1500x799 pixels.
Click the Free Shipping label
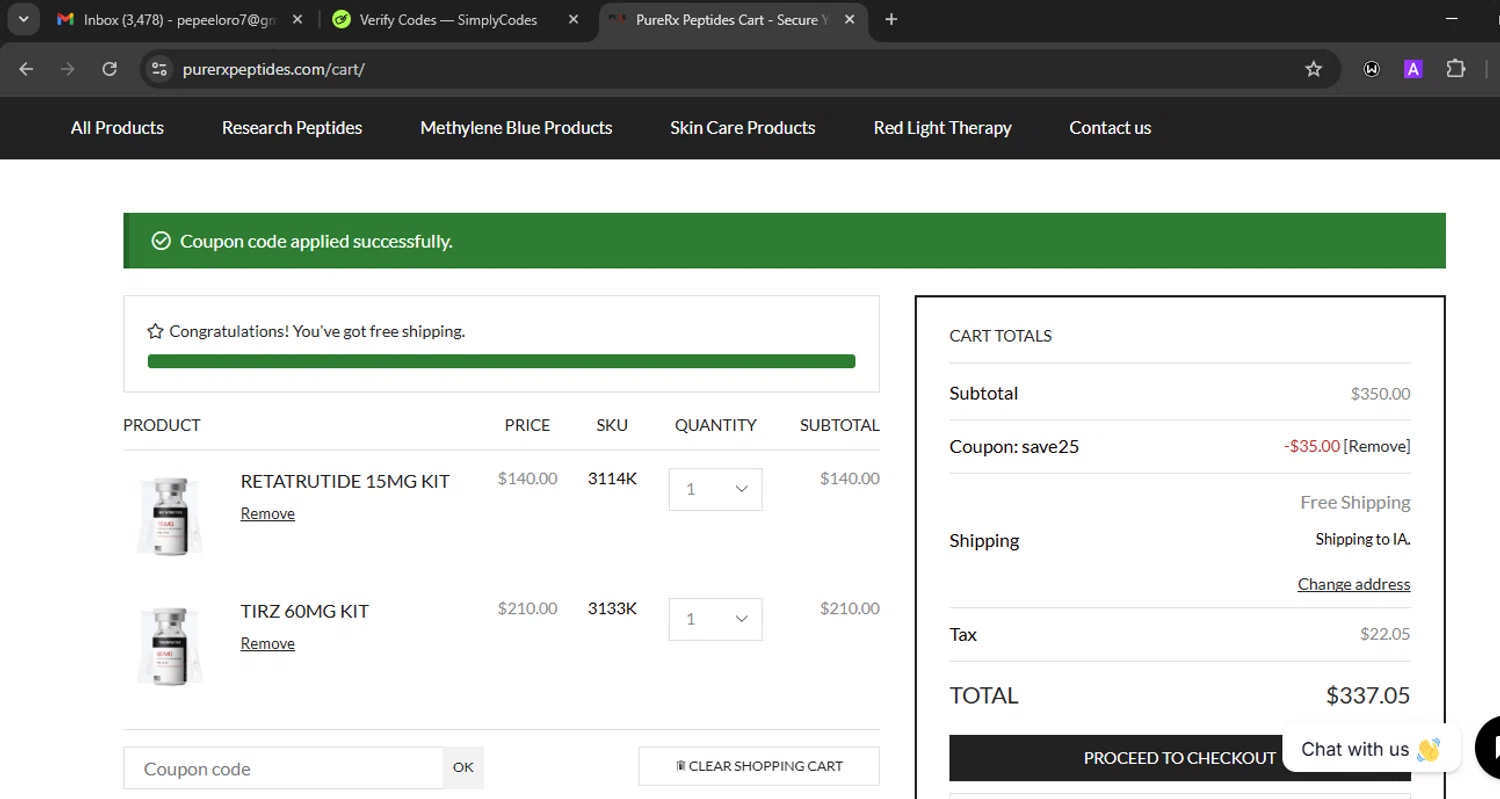[1355, 502]
